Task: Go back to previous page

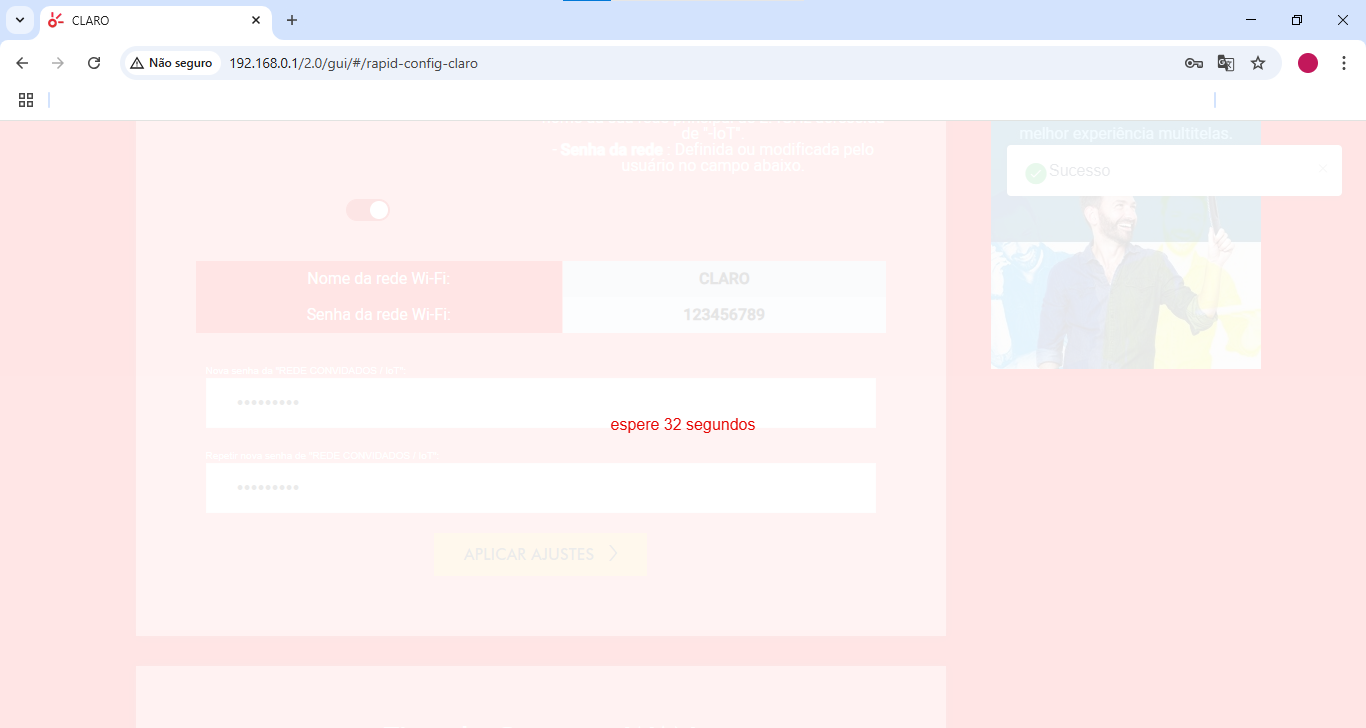Action: pos(22,63)
